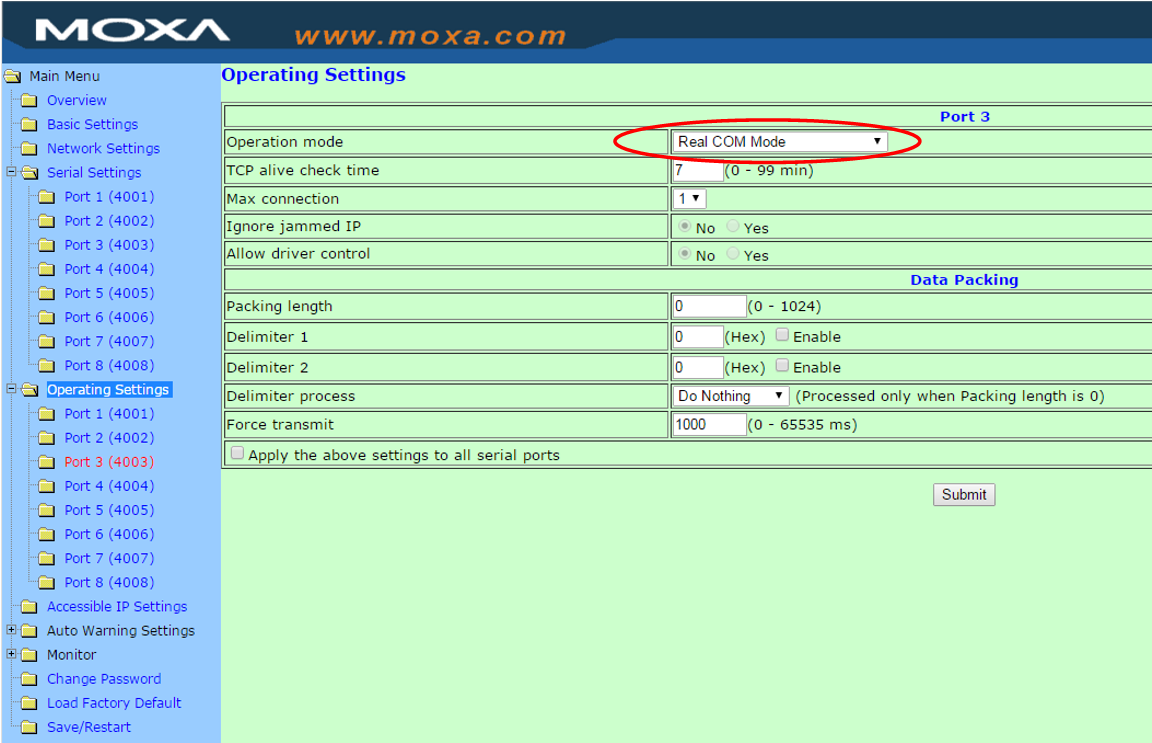
Task: Select Yes for Allow driver control
Action: (732, 254)
